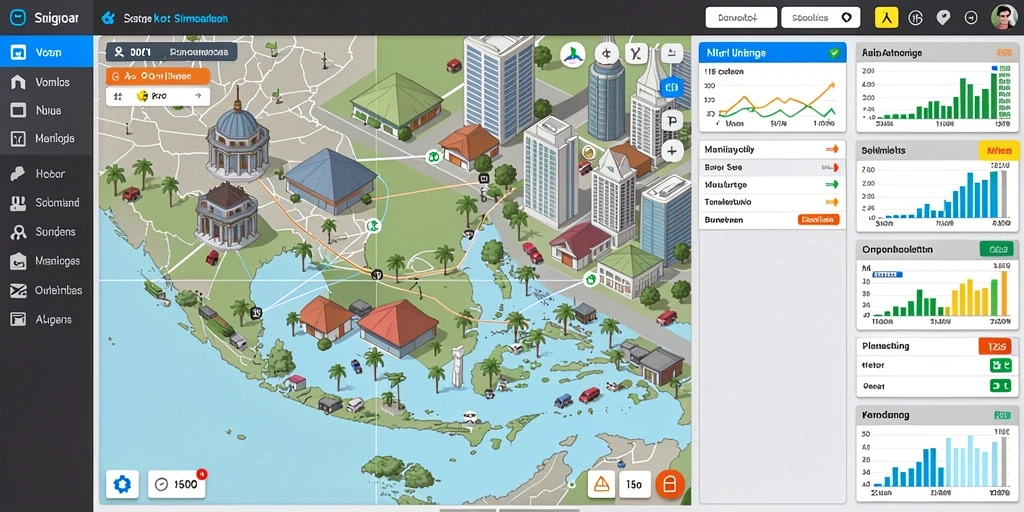Toggle the first green Plonecting row indicator
This screenshot has height=512, width=1024.
pyautogui.click(x=999, y=365)
